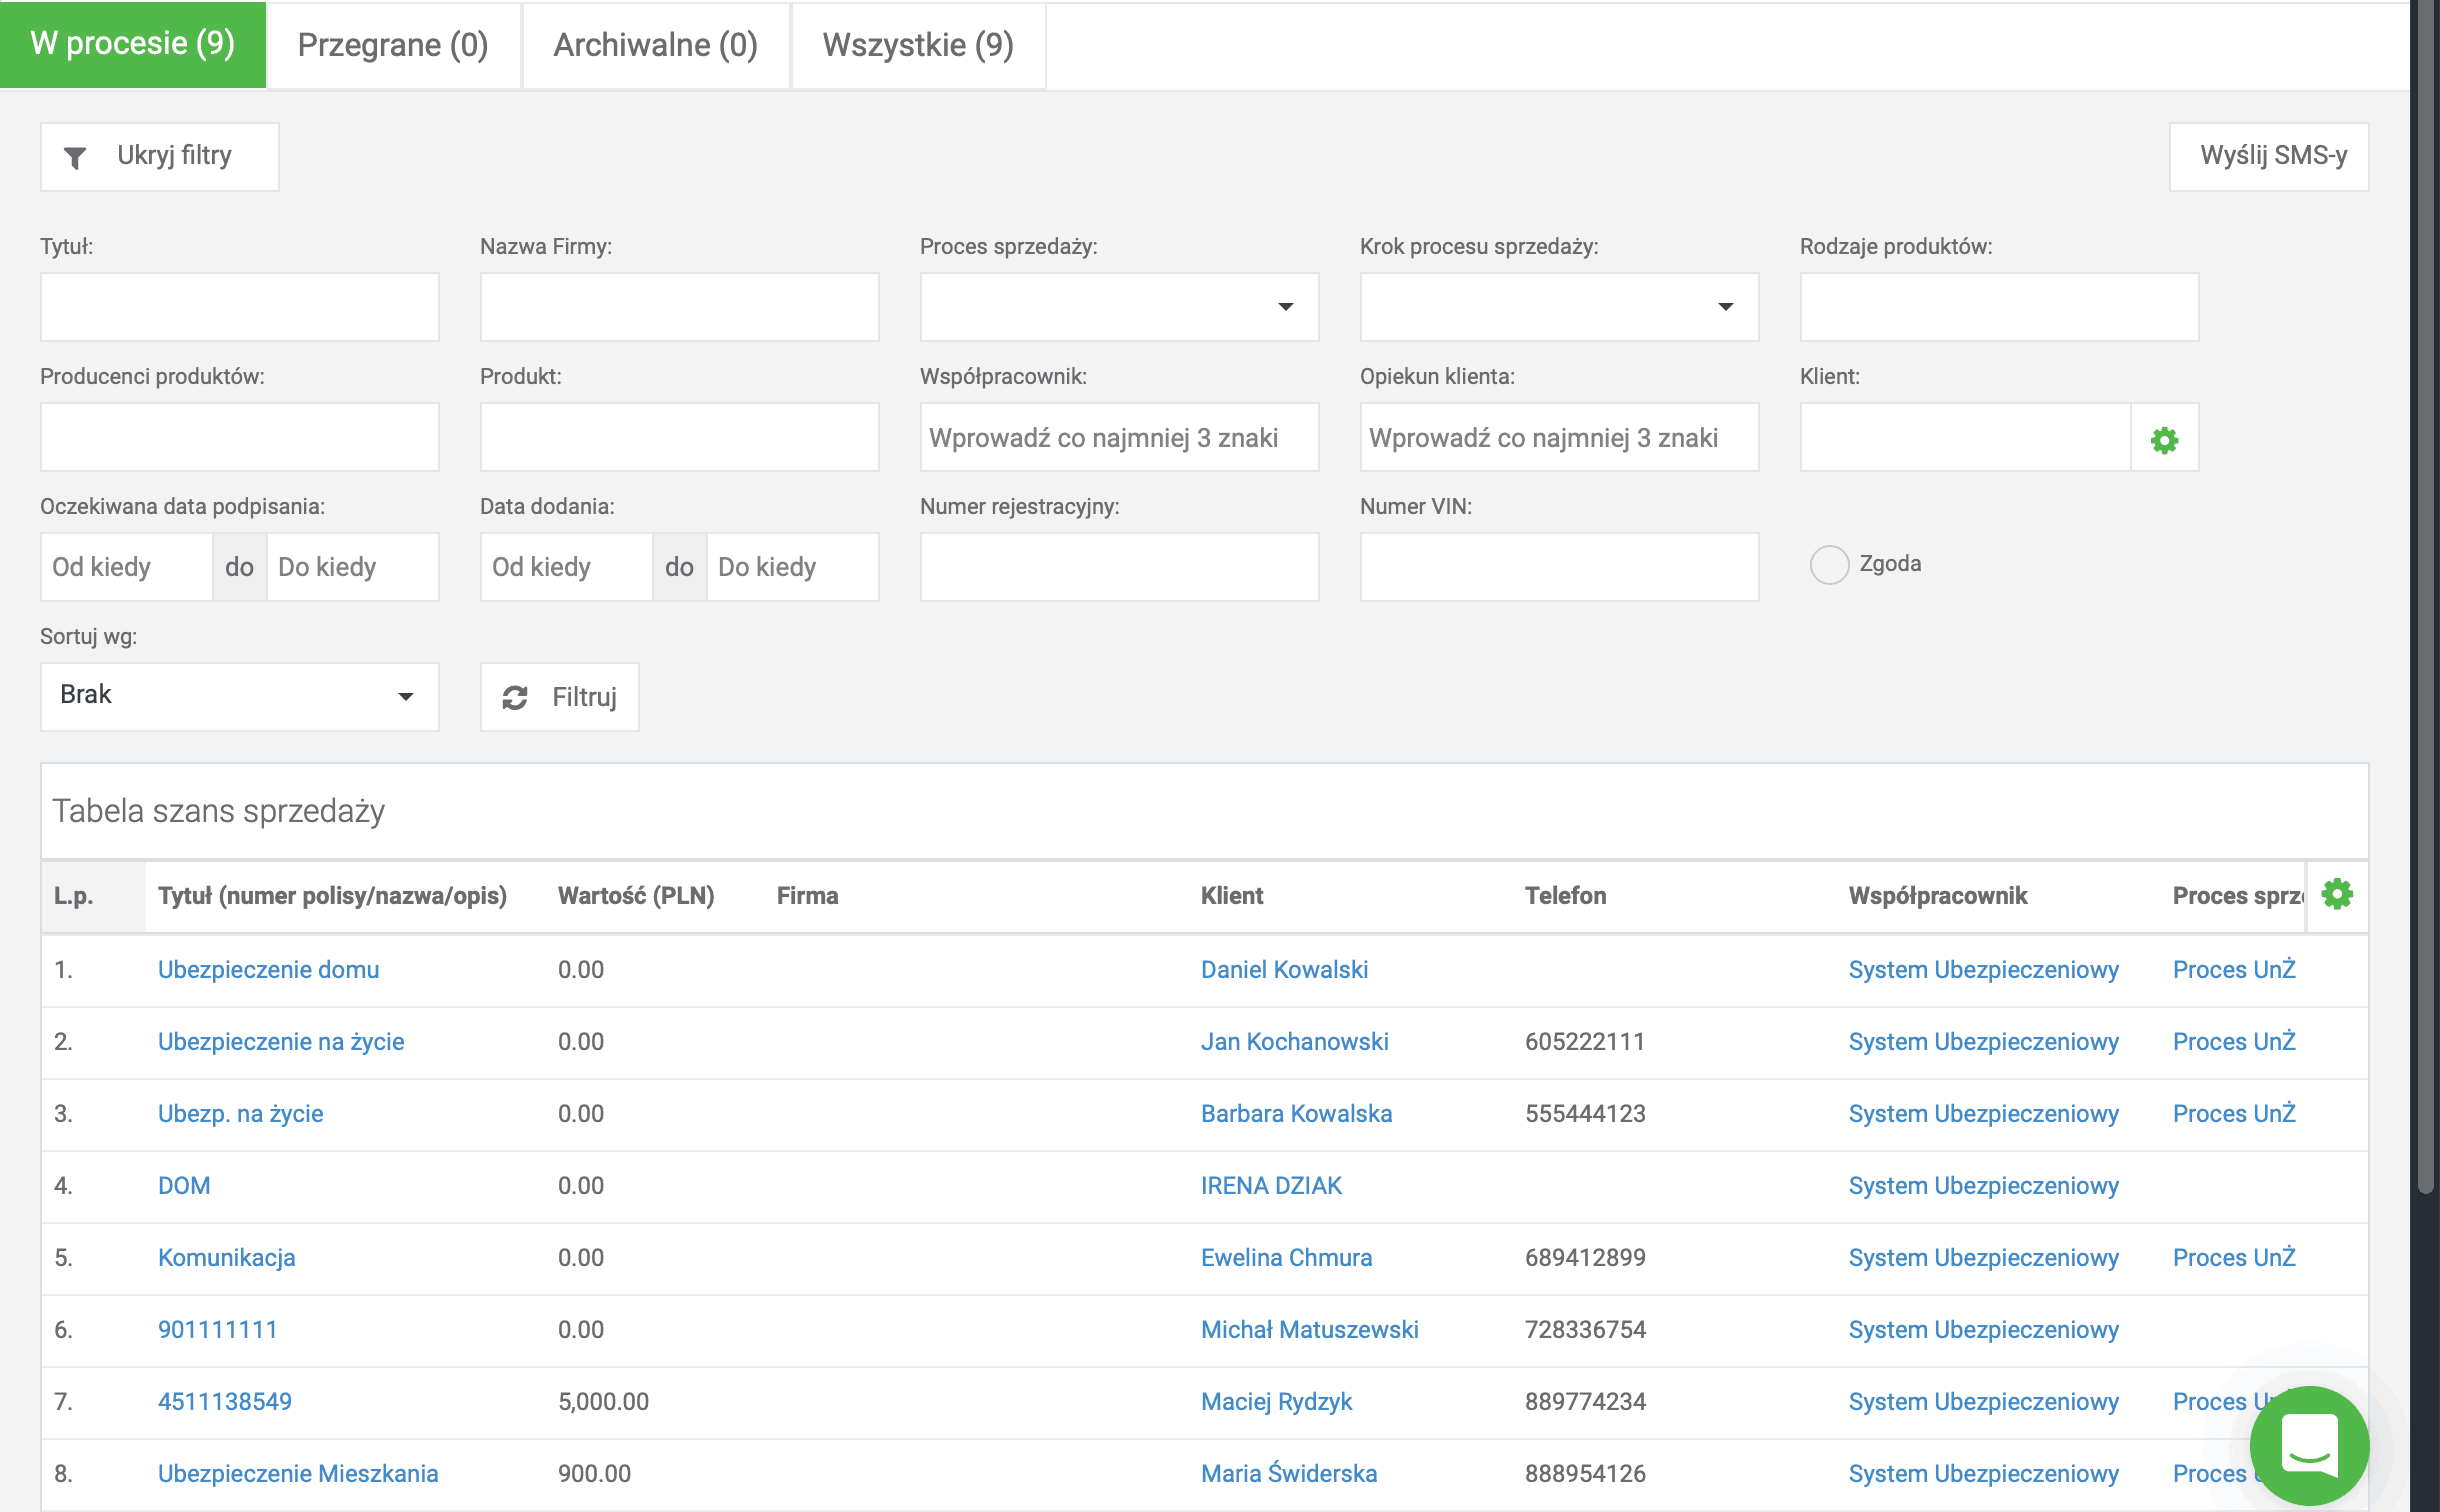Click the Wartość (PLN) column header
Screen dimensions: 2440x1512
(636, 896)
